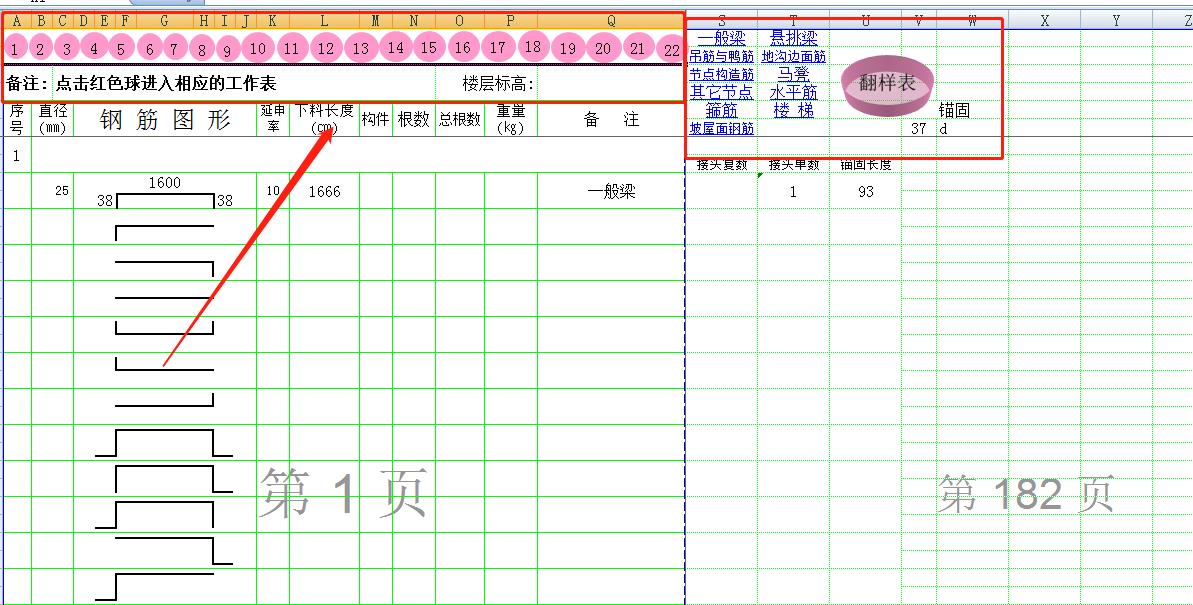
Task: Select the cell containing 1666
Action: [323, 192]
